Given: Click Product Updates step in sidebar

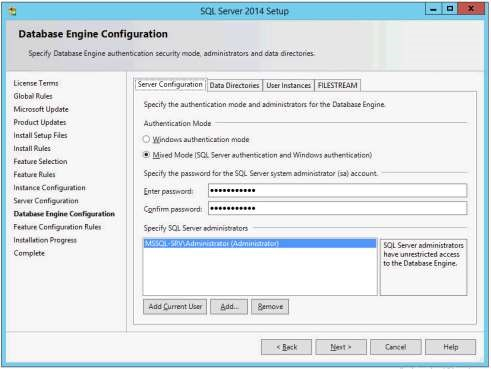Looking at the screenshot, I should tap(40, 122).
